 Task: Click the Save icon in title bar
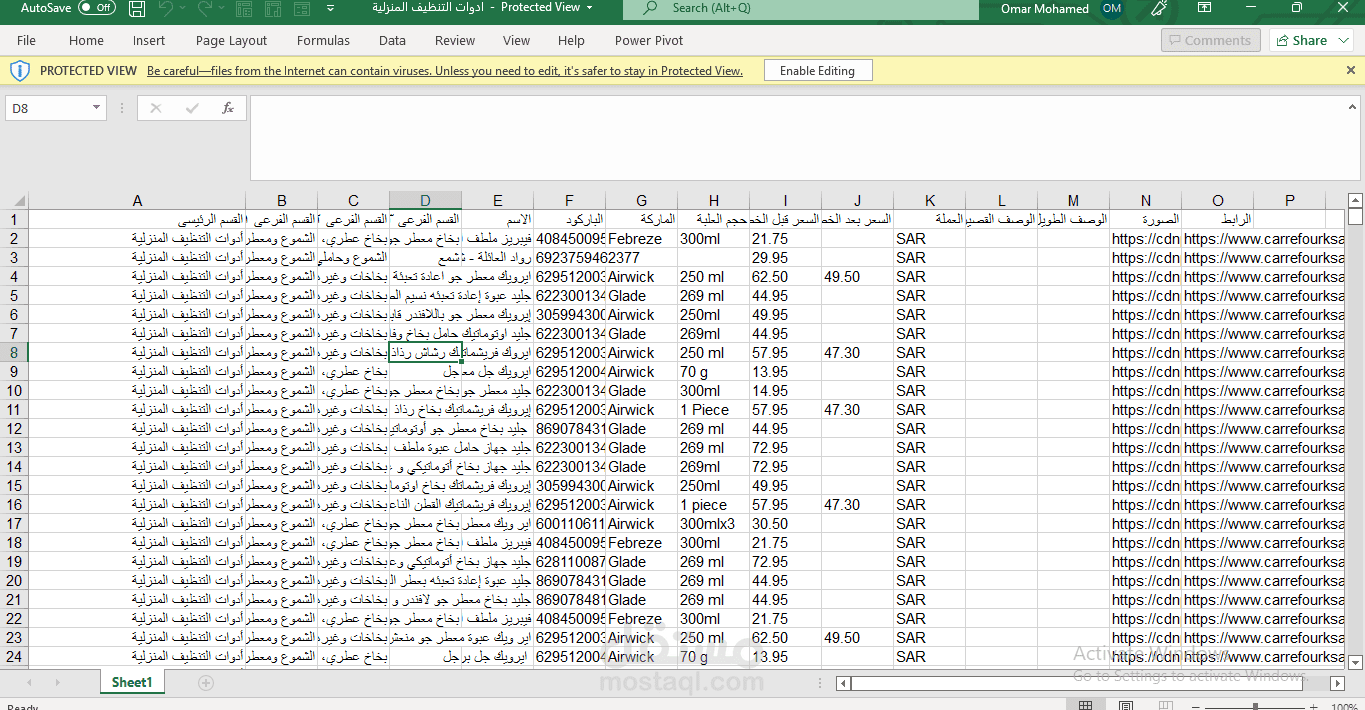(x=137, y=9)
